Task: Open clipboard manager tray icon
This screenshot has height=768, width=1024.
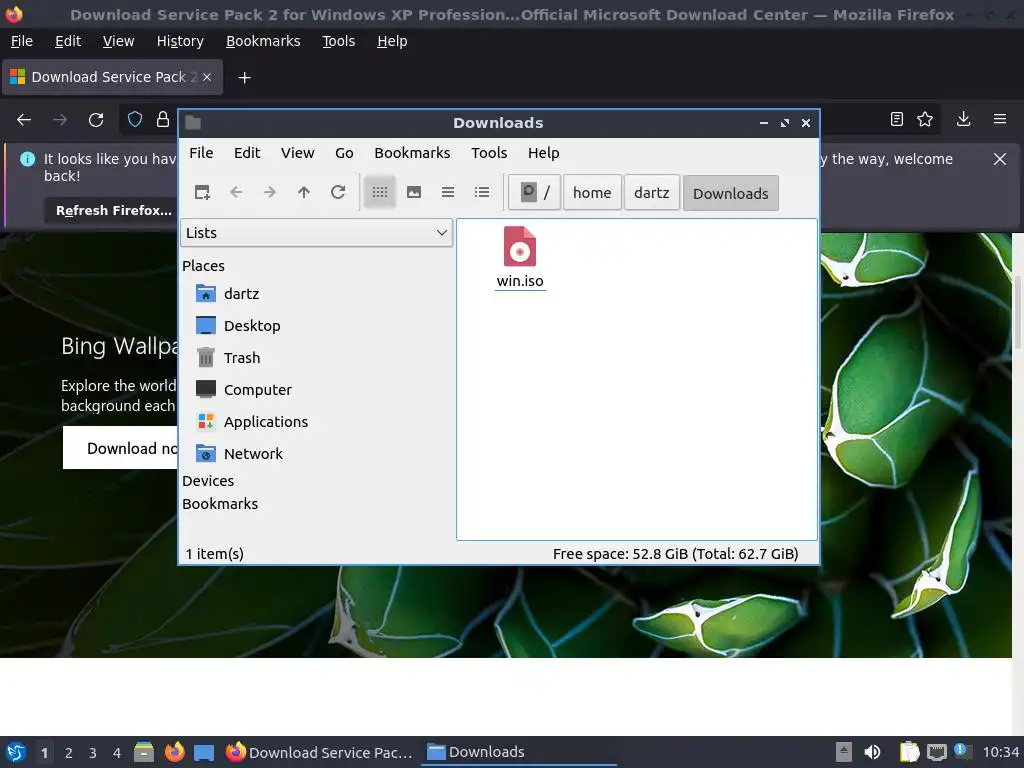Action: click(x=909, y=752)
